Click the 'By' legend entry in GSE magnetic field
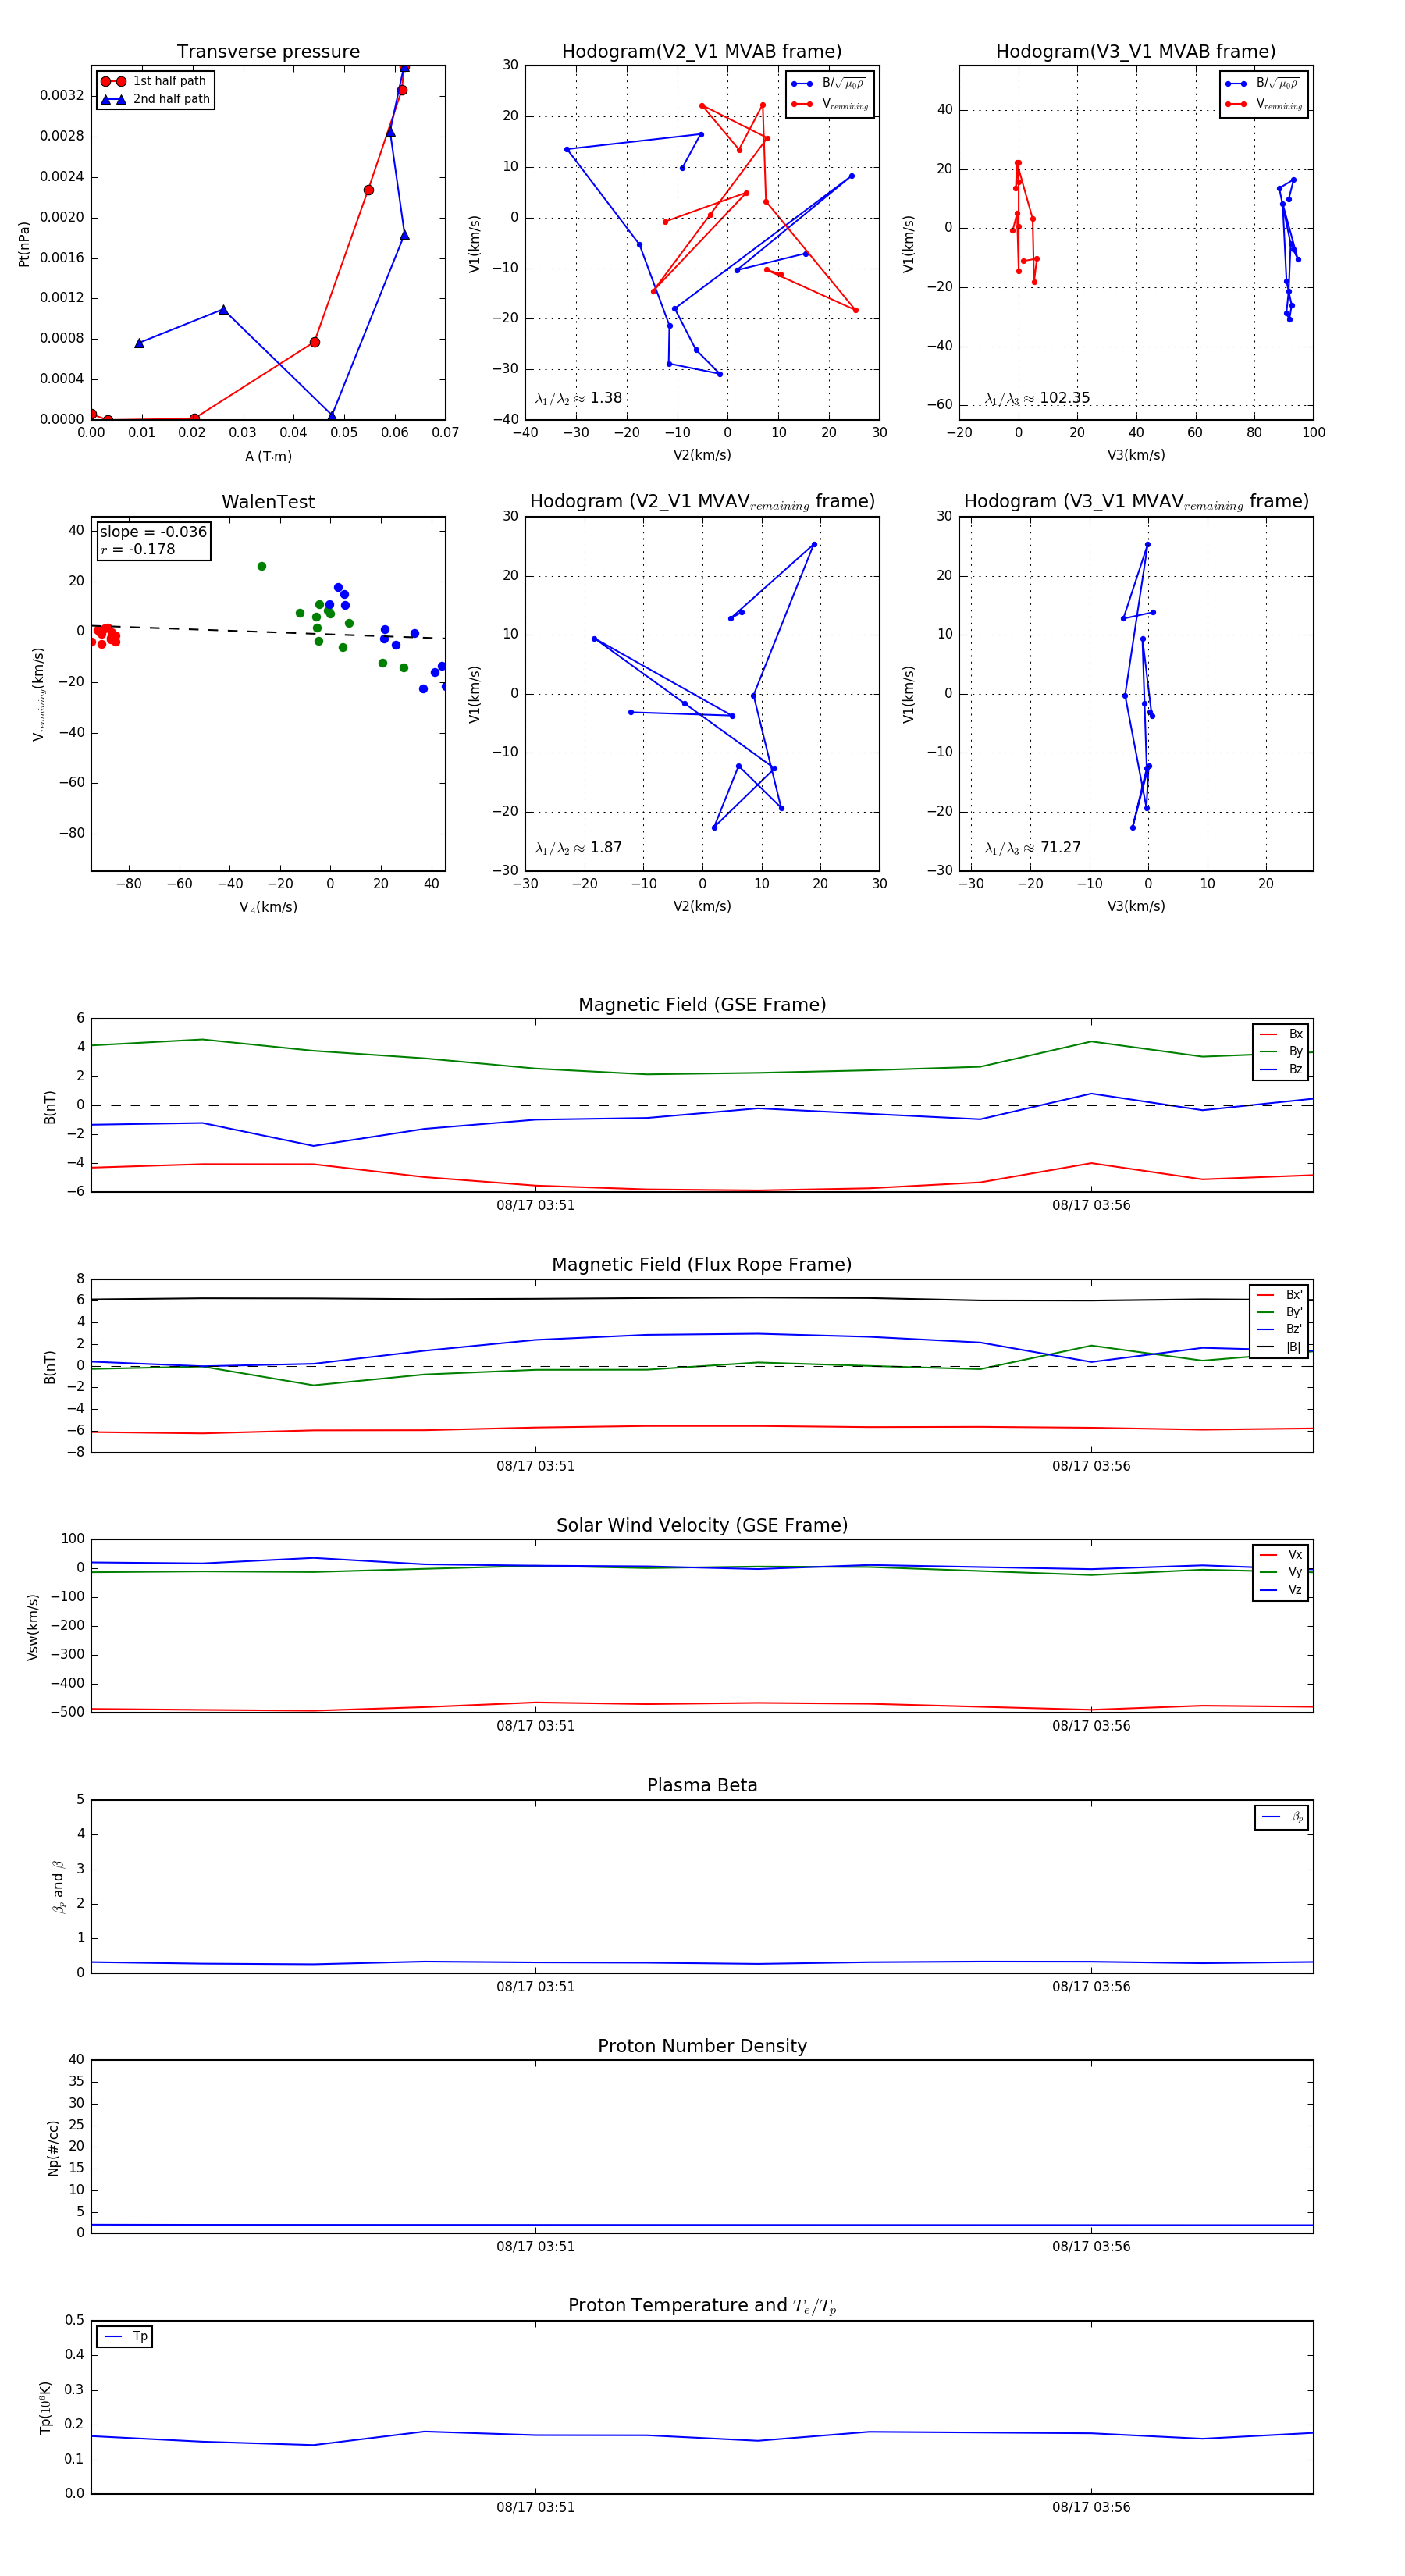The width and height of the screenshot is (1405, 2576). [x=1281, y=1051]
